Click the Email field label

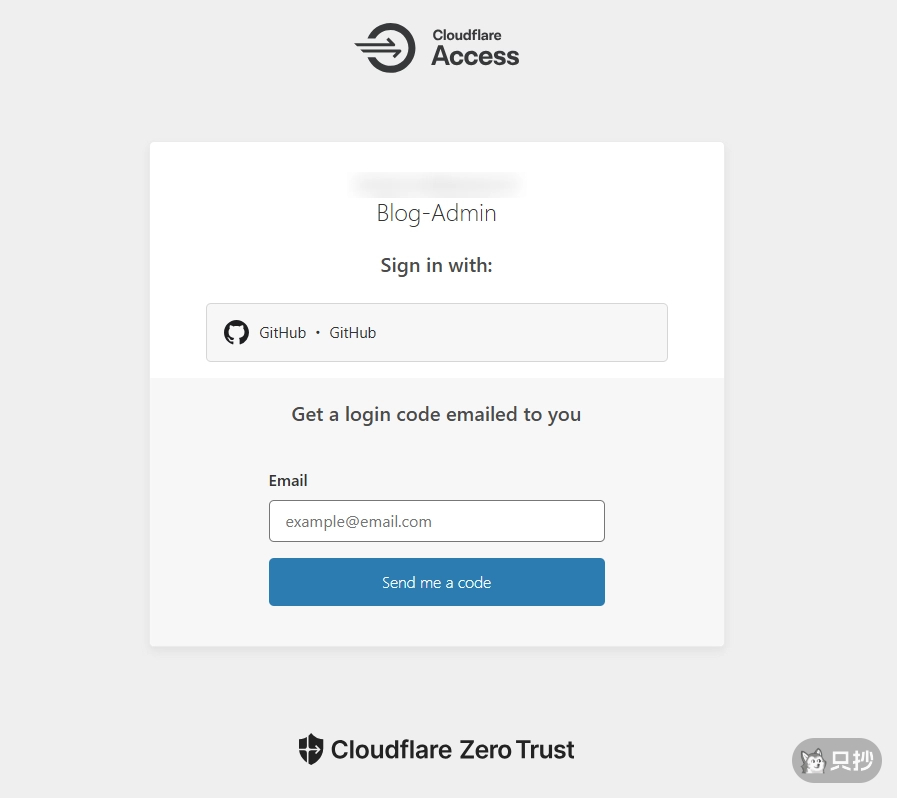tap(288, 481)
